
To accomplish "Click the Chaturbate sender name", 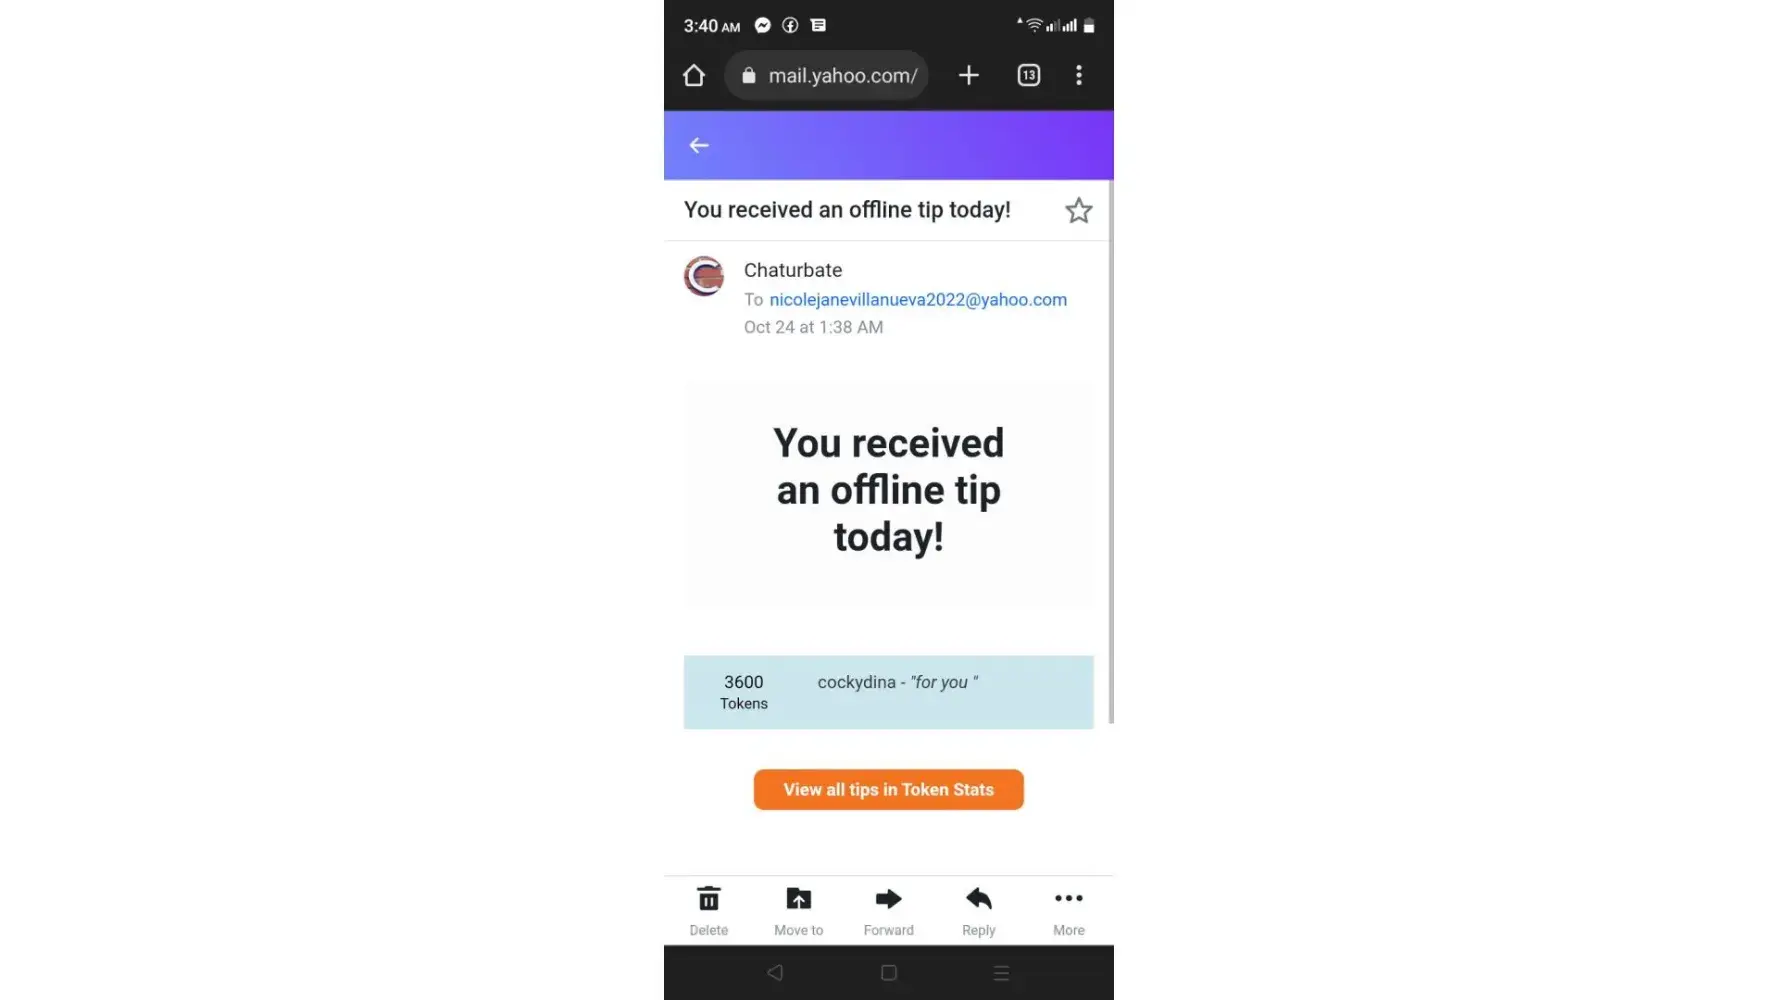I will click(793, 270).
